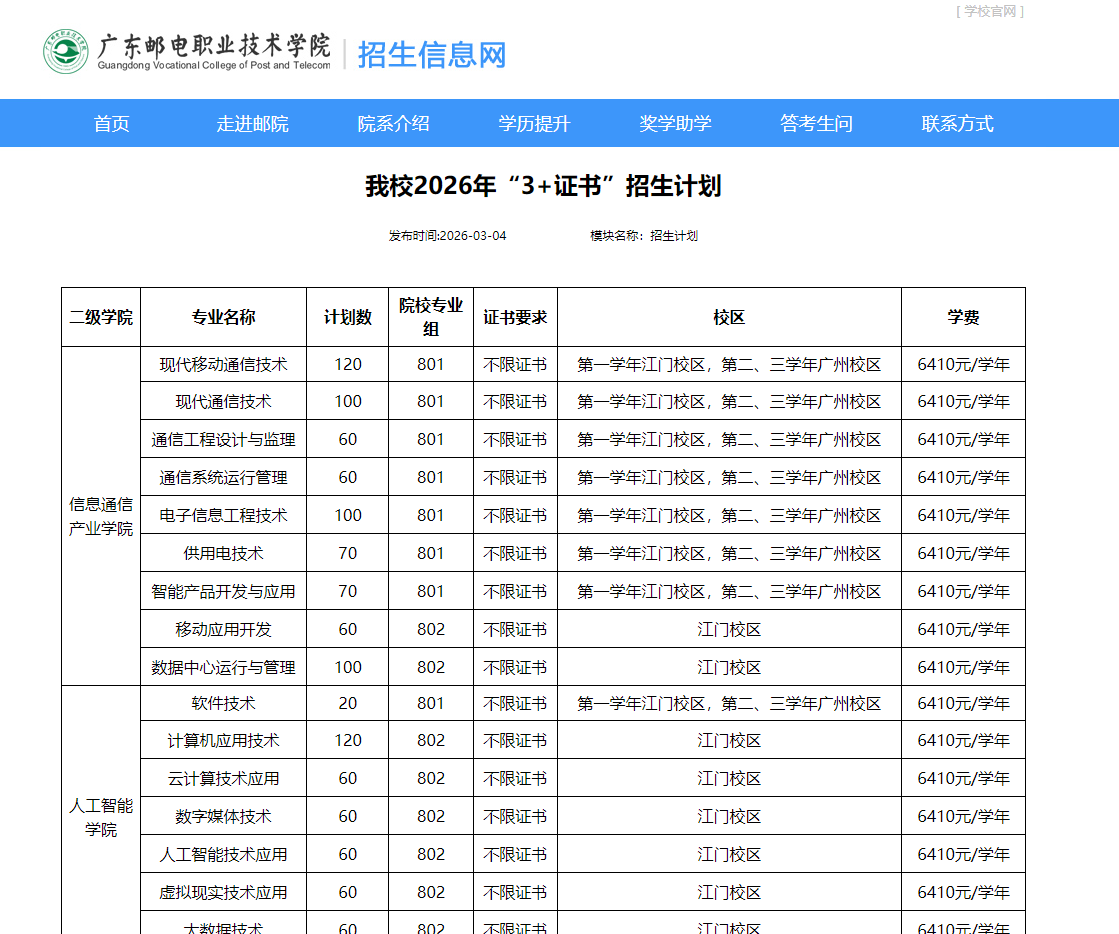Open the 走进邮电 menu item
The height and width of the screenshot is (934, 1119).
(252, 123)
